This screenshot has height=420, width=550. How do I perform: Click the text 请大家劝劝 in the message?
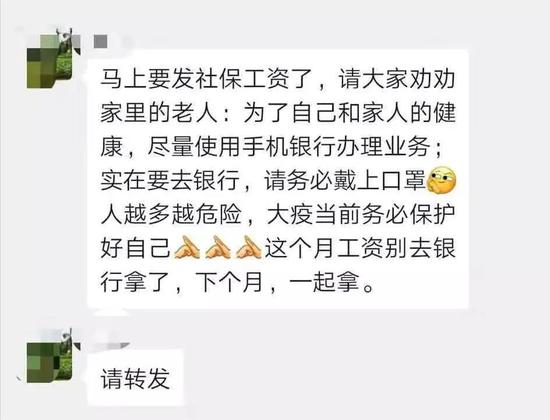pos(397,80)
